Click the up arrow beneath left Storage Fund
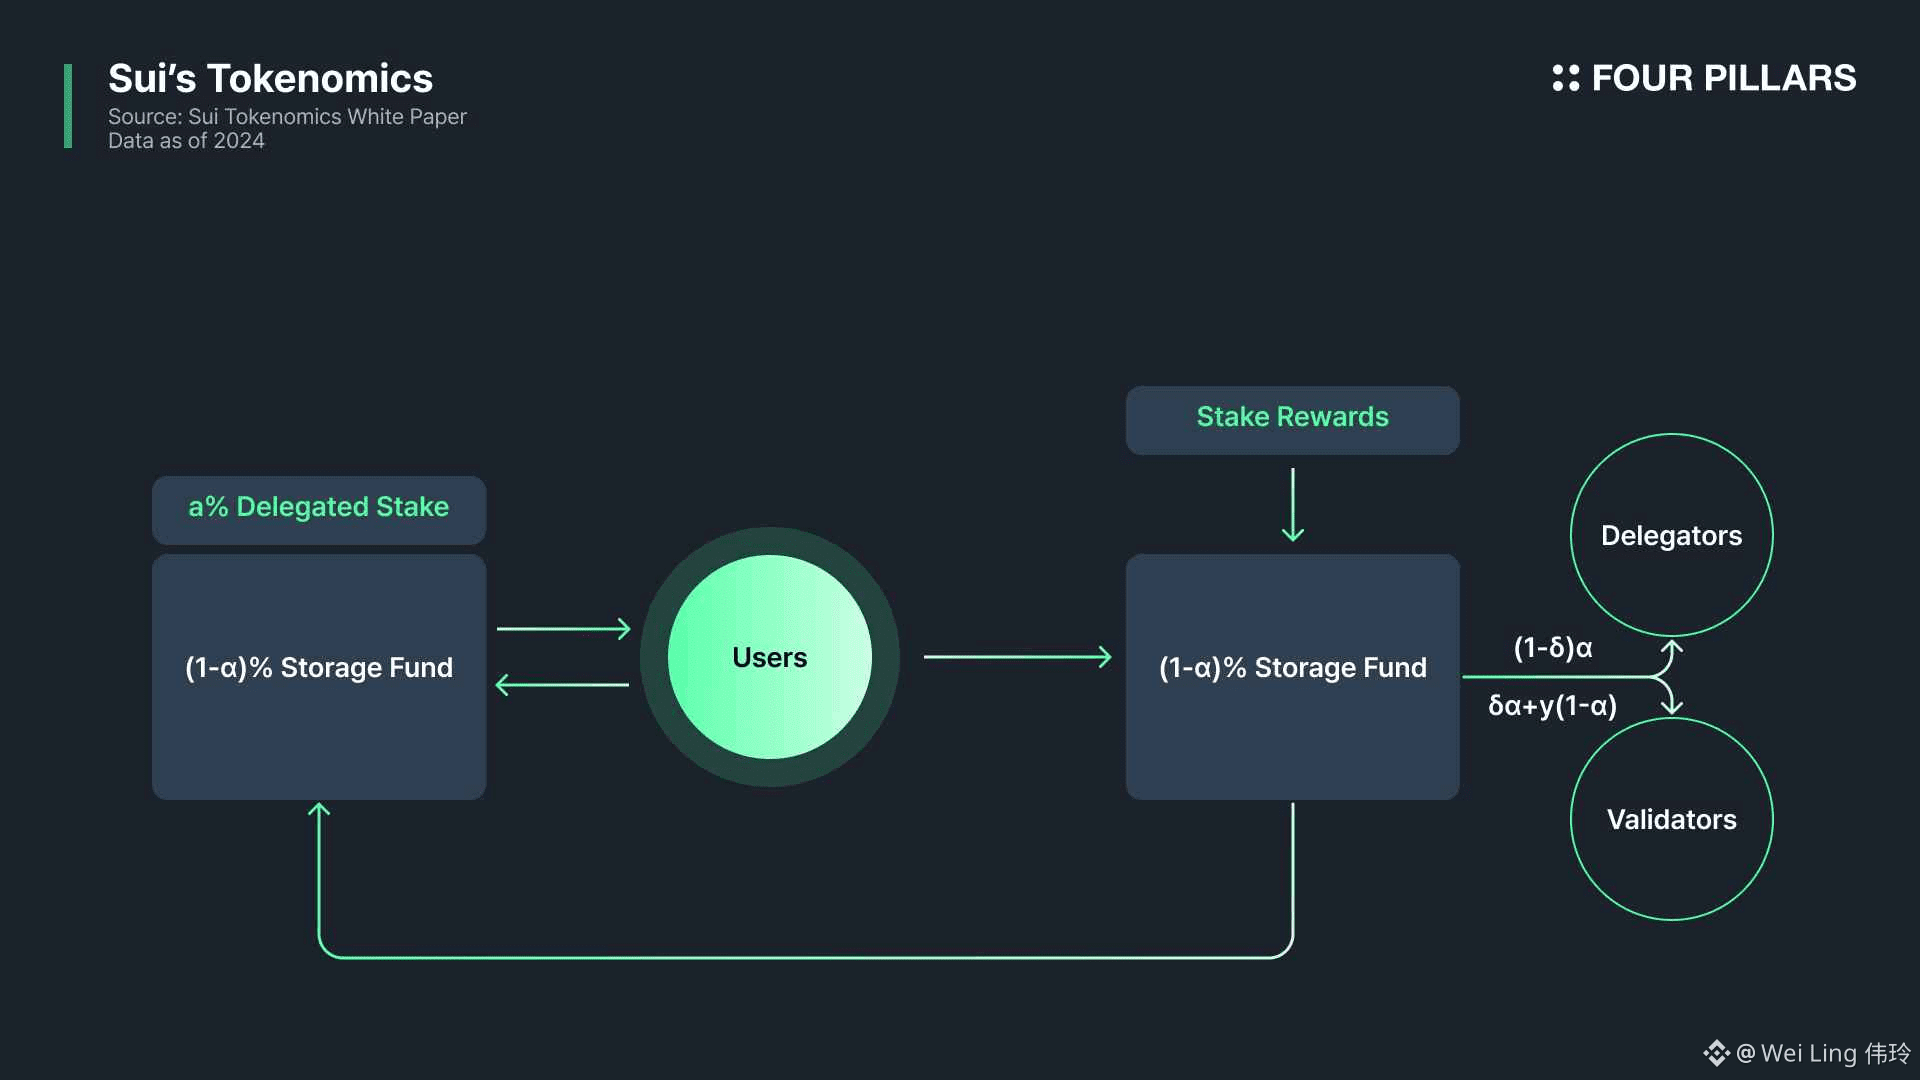Screen dimensions: 1920x1080 point(319,812)
